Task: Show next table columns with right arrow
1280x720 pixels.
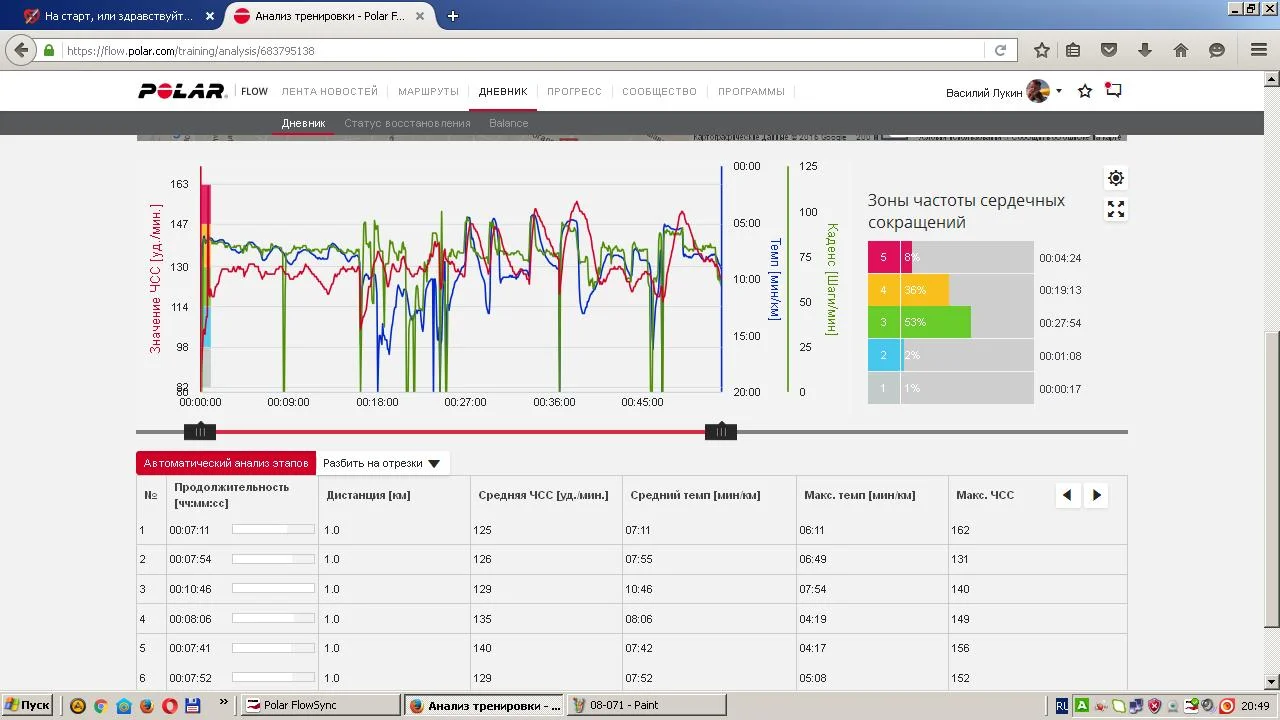Action: click(1097, 495)
